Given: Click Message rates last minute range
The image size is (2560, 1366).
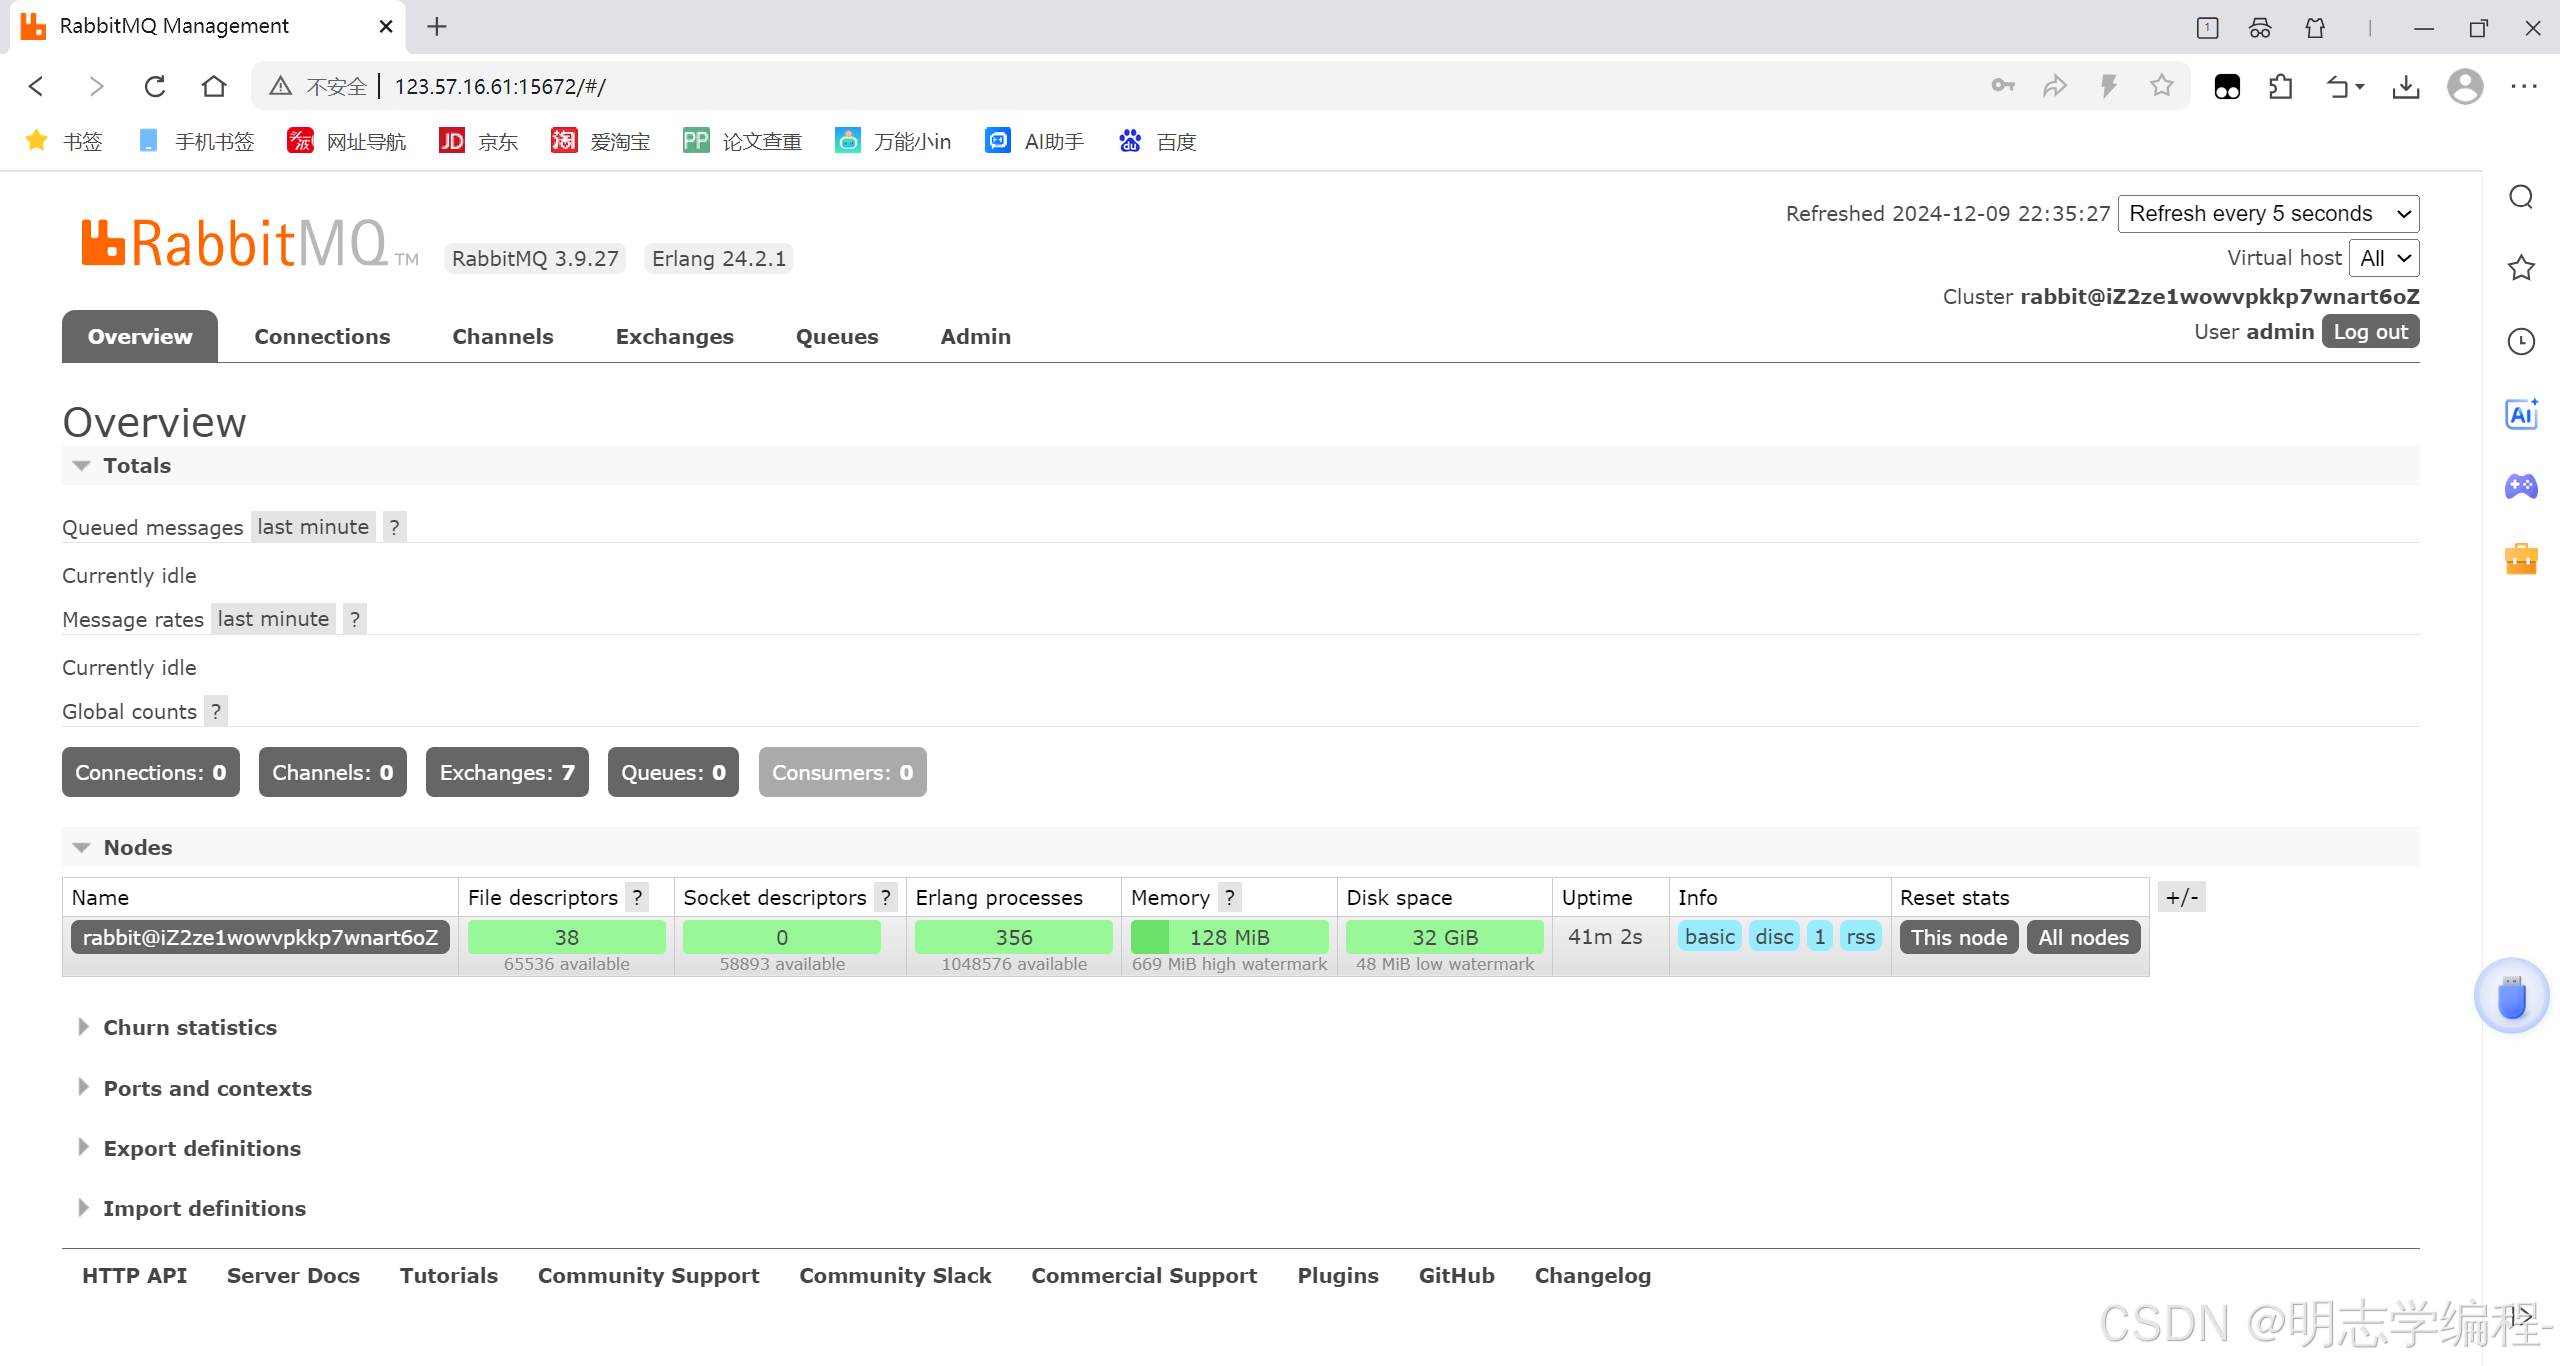Looking at the screenshot, I should (273, 619).
